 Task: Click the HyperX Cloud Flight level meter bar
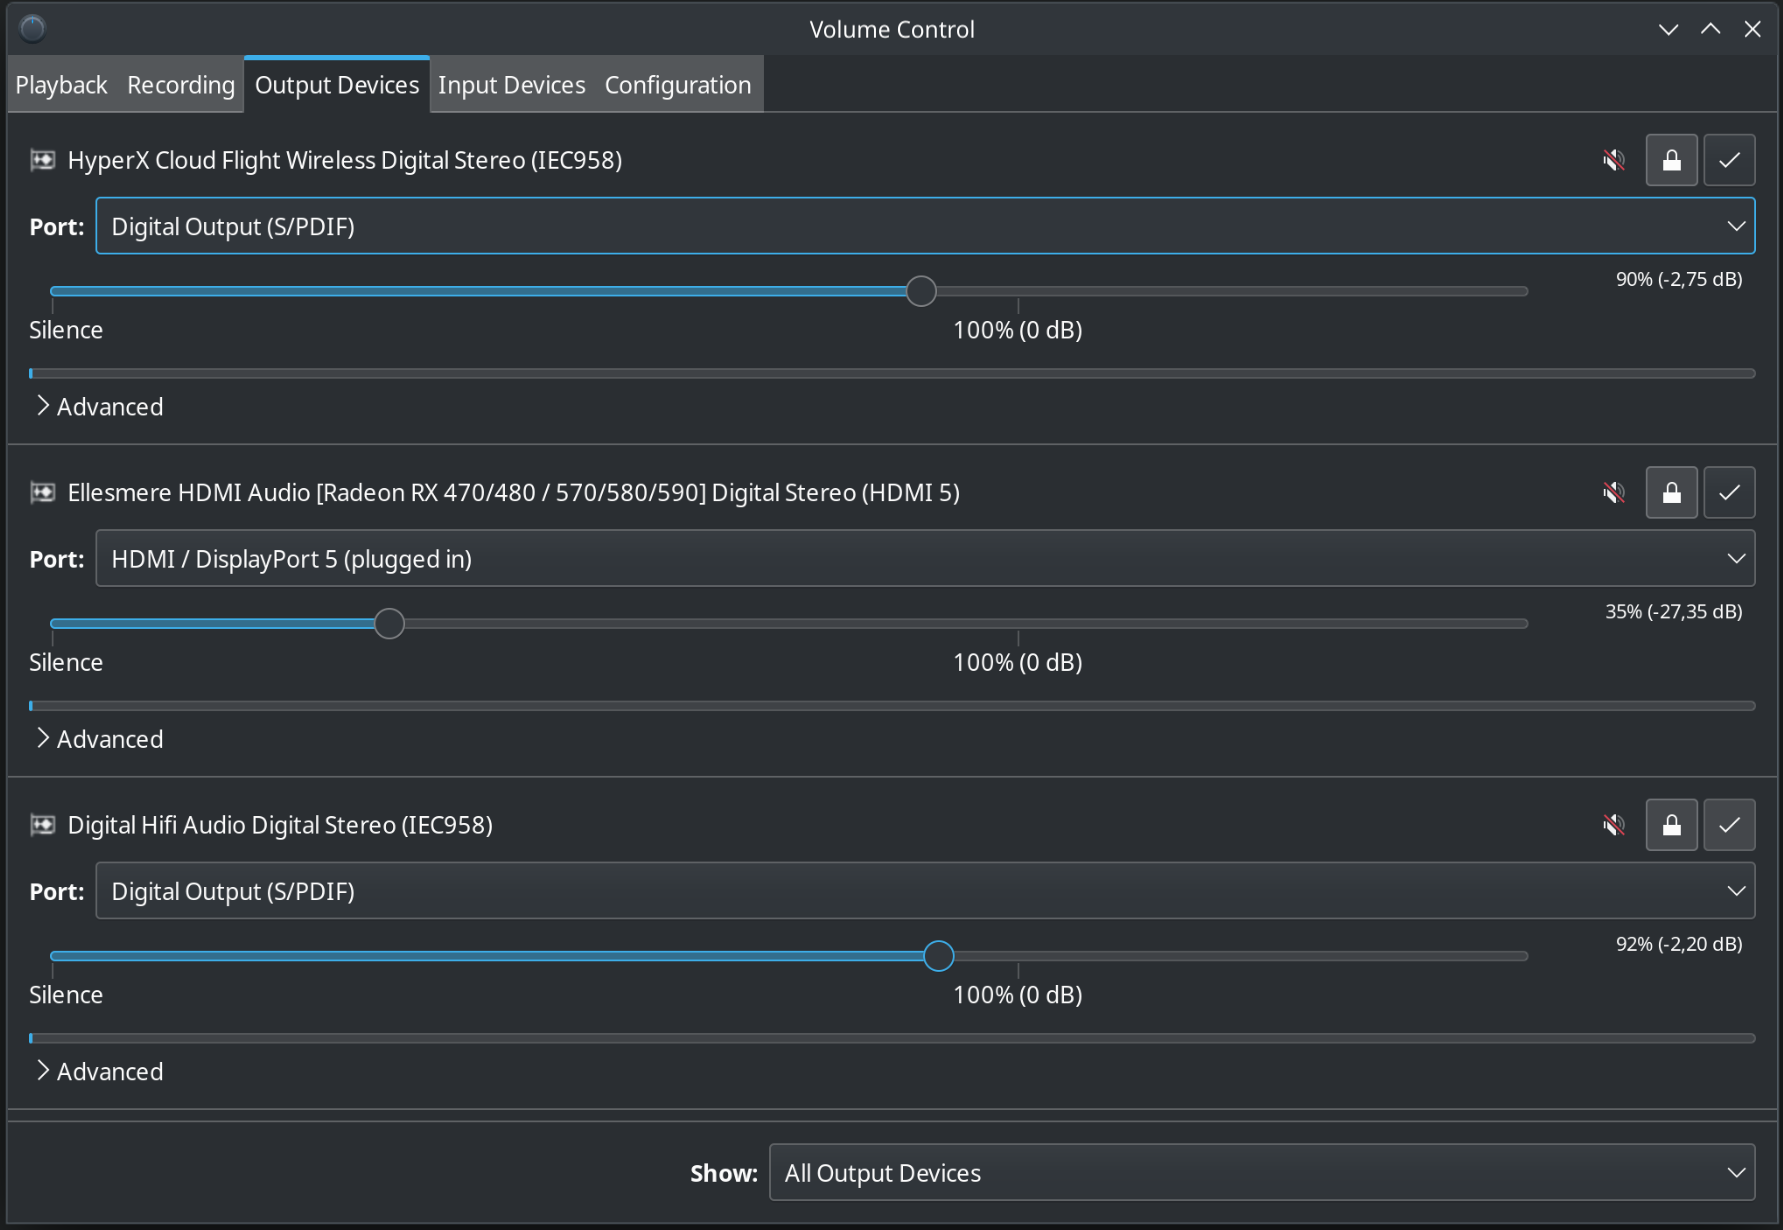pyautogui.click(x=892, y=373)
